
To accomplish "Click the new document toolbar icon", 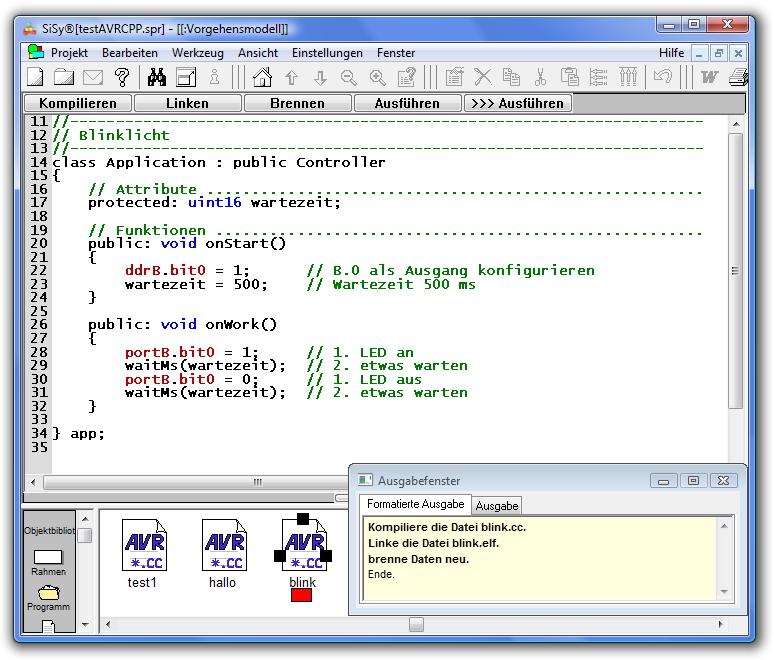I will pos(35,77).
